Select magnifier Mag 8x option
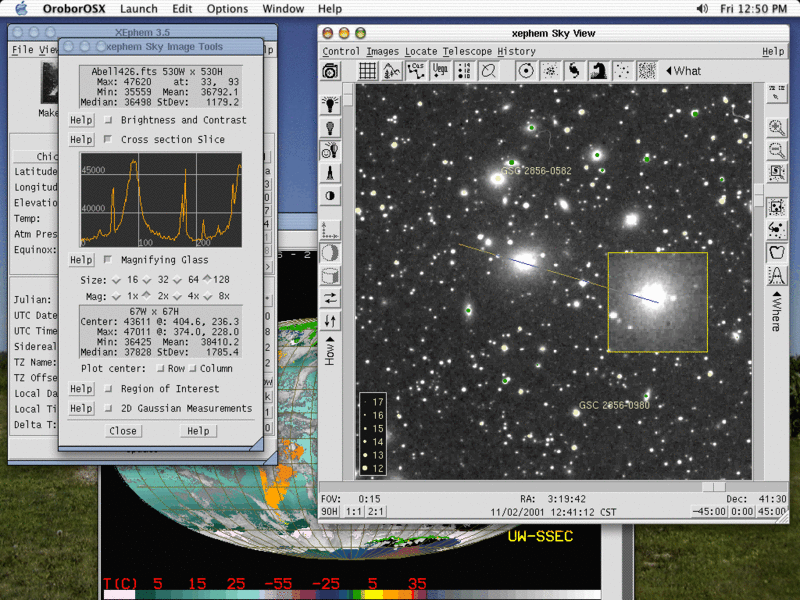The width and height of the screenshot is (800, 600). pyautogui.click(x=208, y=296)
